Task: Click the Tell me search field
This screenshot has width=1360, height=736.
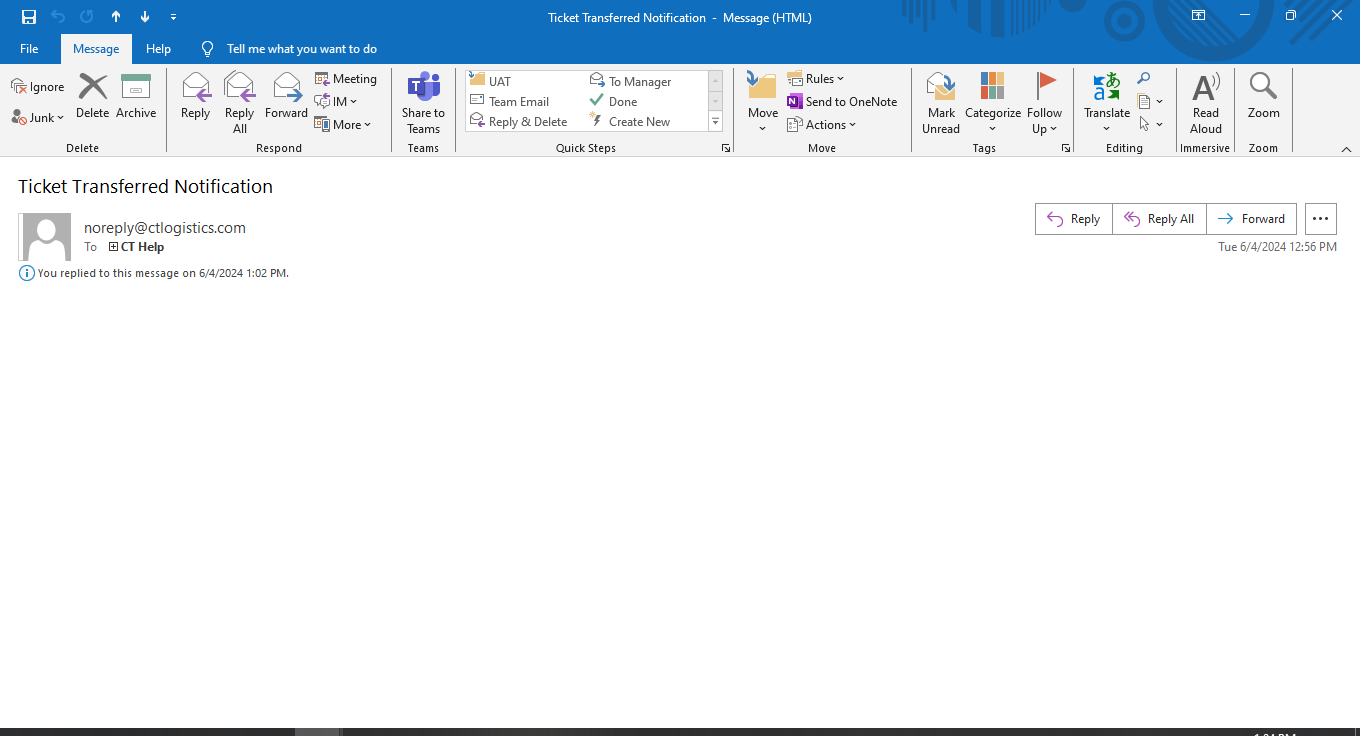Action: point(301,49)
